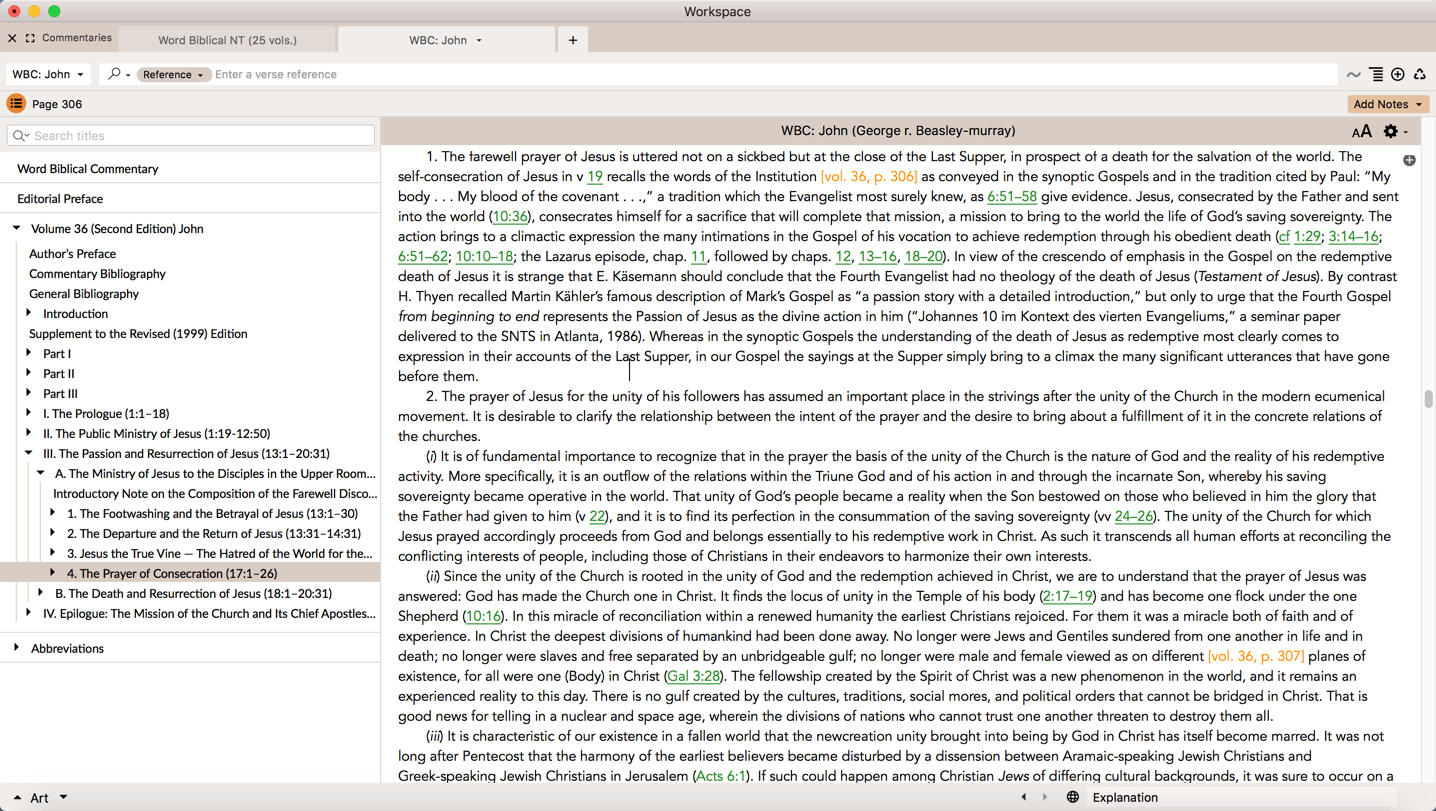
Task: Follow the 2:17–19 verse link
Action: coord(1067,597)
